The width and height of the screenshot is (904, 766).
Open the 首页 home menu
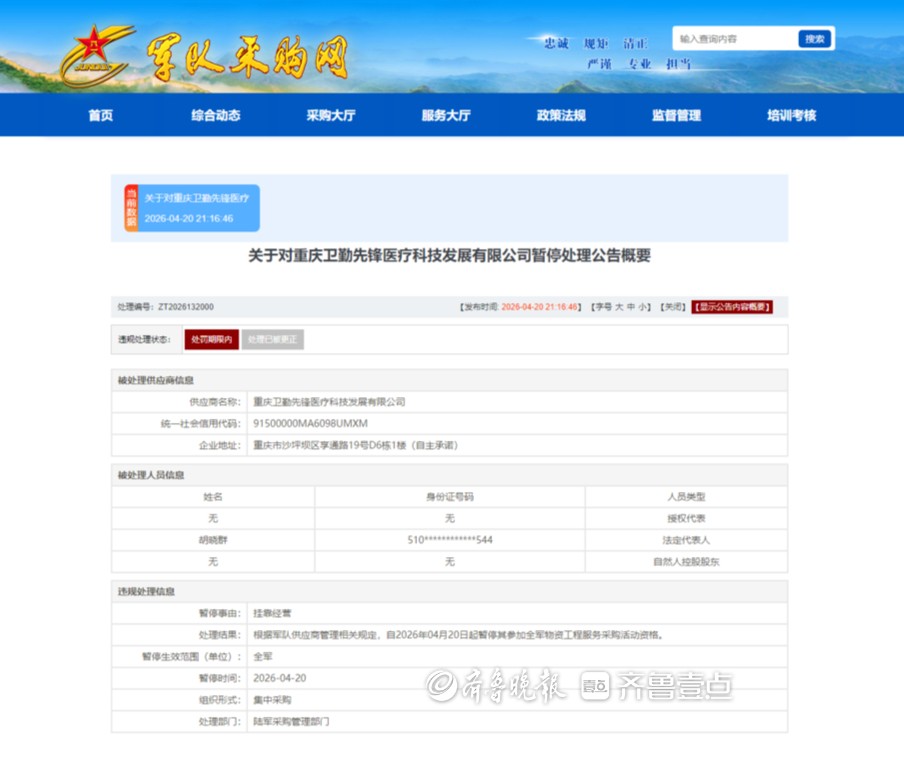[x=101, y=115]
